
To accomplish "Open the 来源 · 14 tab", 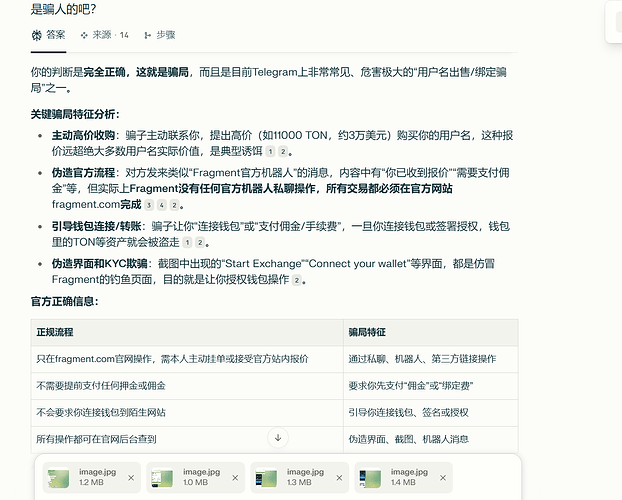I will coord(105,35).
